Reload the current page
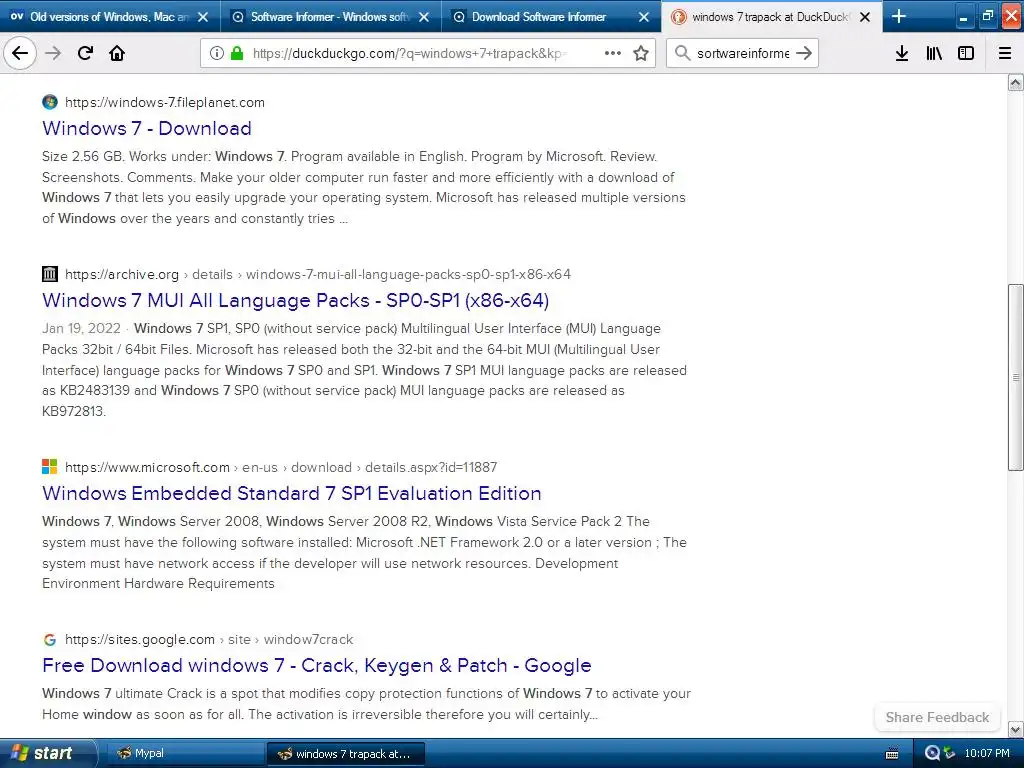This screenshot has width=1024, height=768. tap(85, 53)
